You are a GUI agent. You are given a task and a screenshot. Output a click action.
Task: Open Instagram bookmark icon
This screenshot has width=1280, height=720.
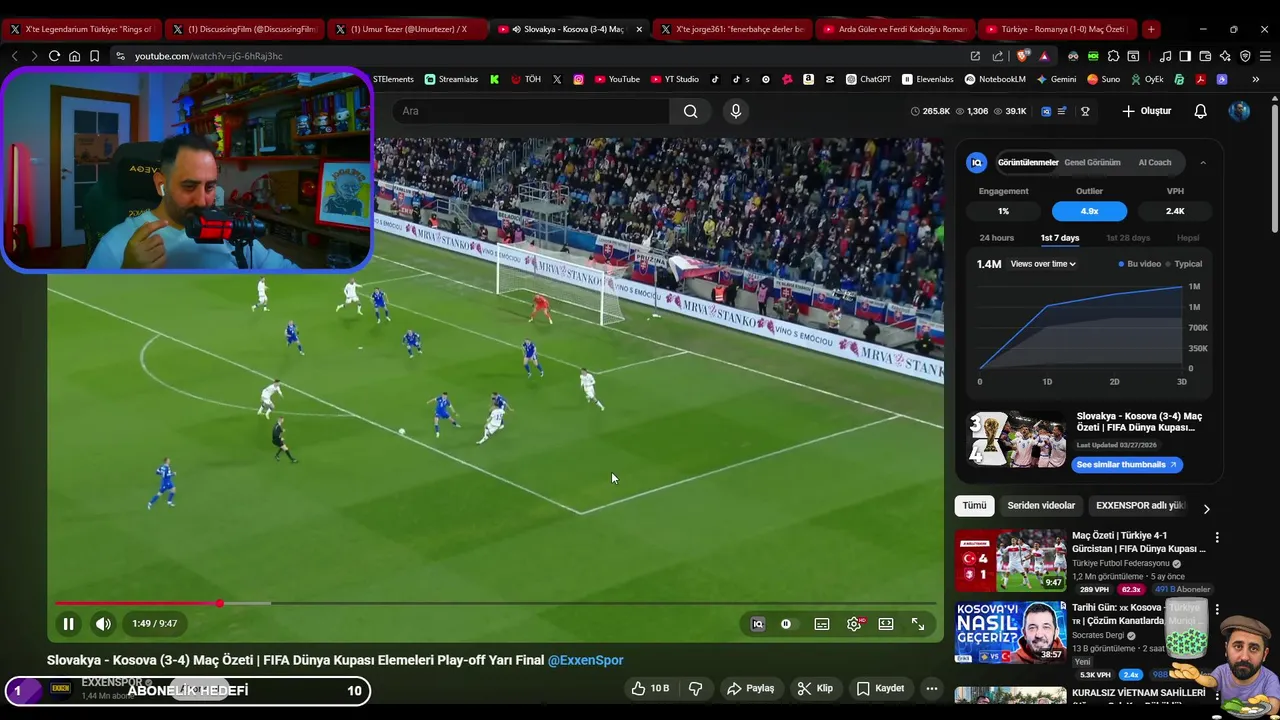pos(578,79)
